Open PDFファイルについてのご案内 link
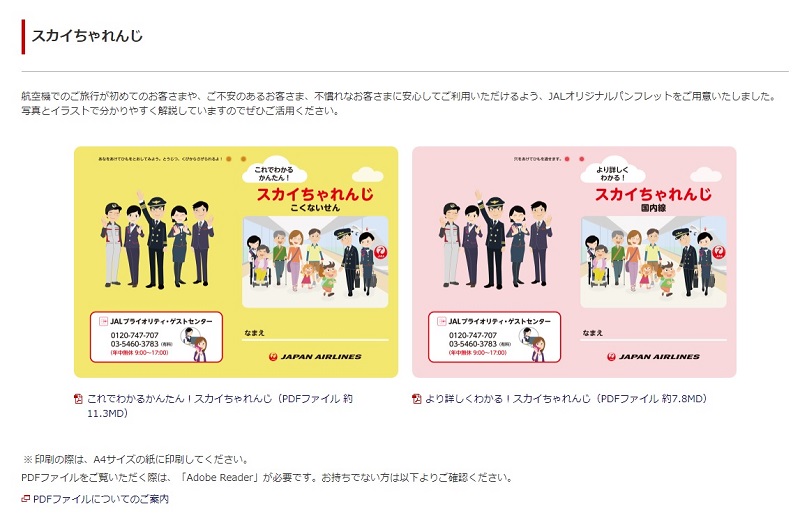This screenshot has height=527, width=800. pos(101,499)
